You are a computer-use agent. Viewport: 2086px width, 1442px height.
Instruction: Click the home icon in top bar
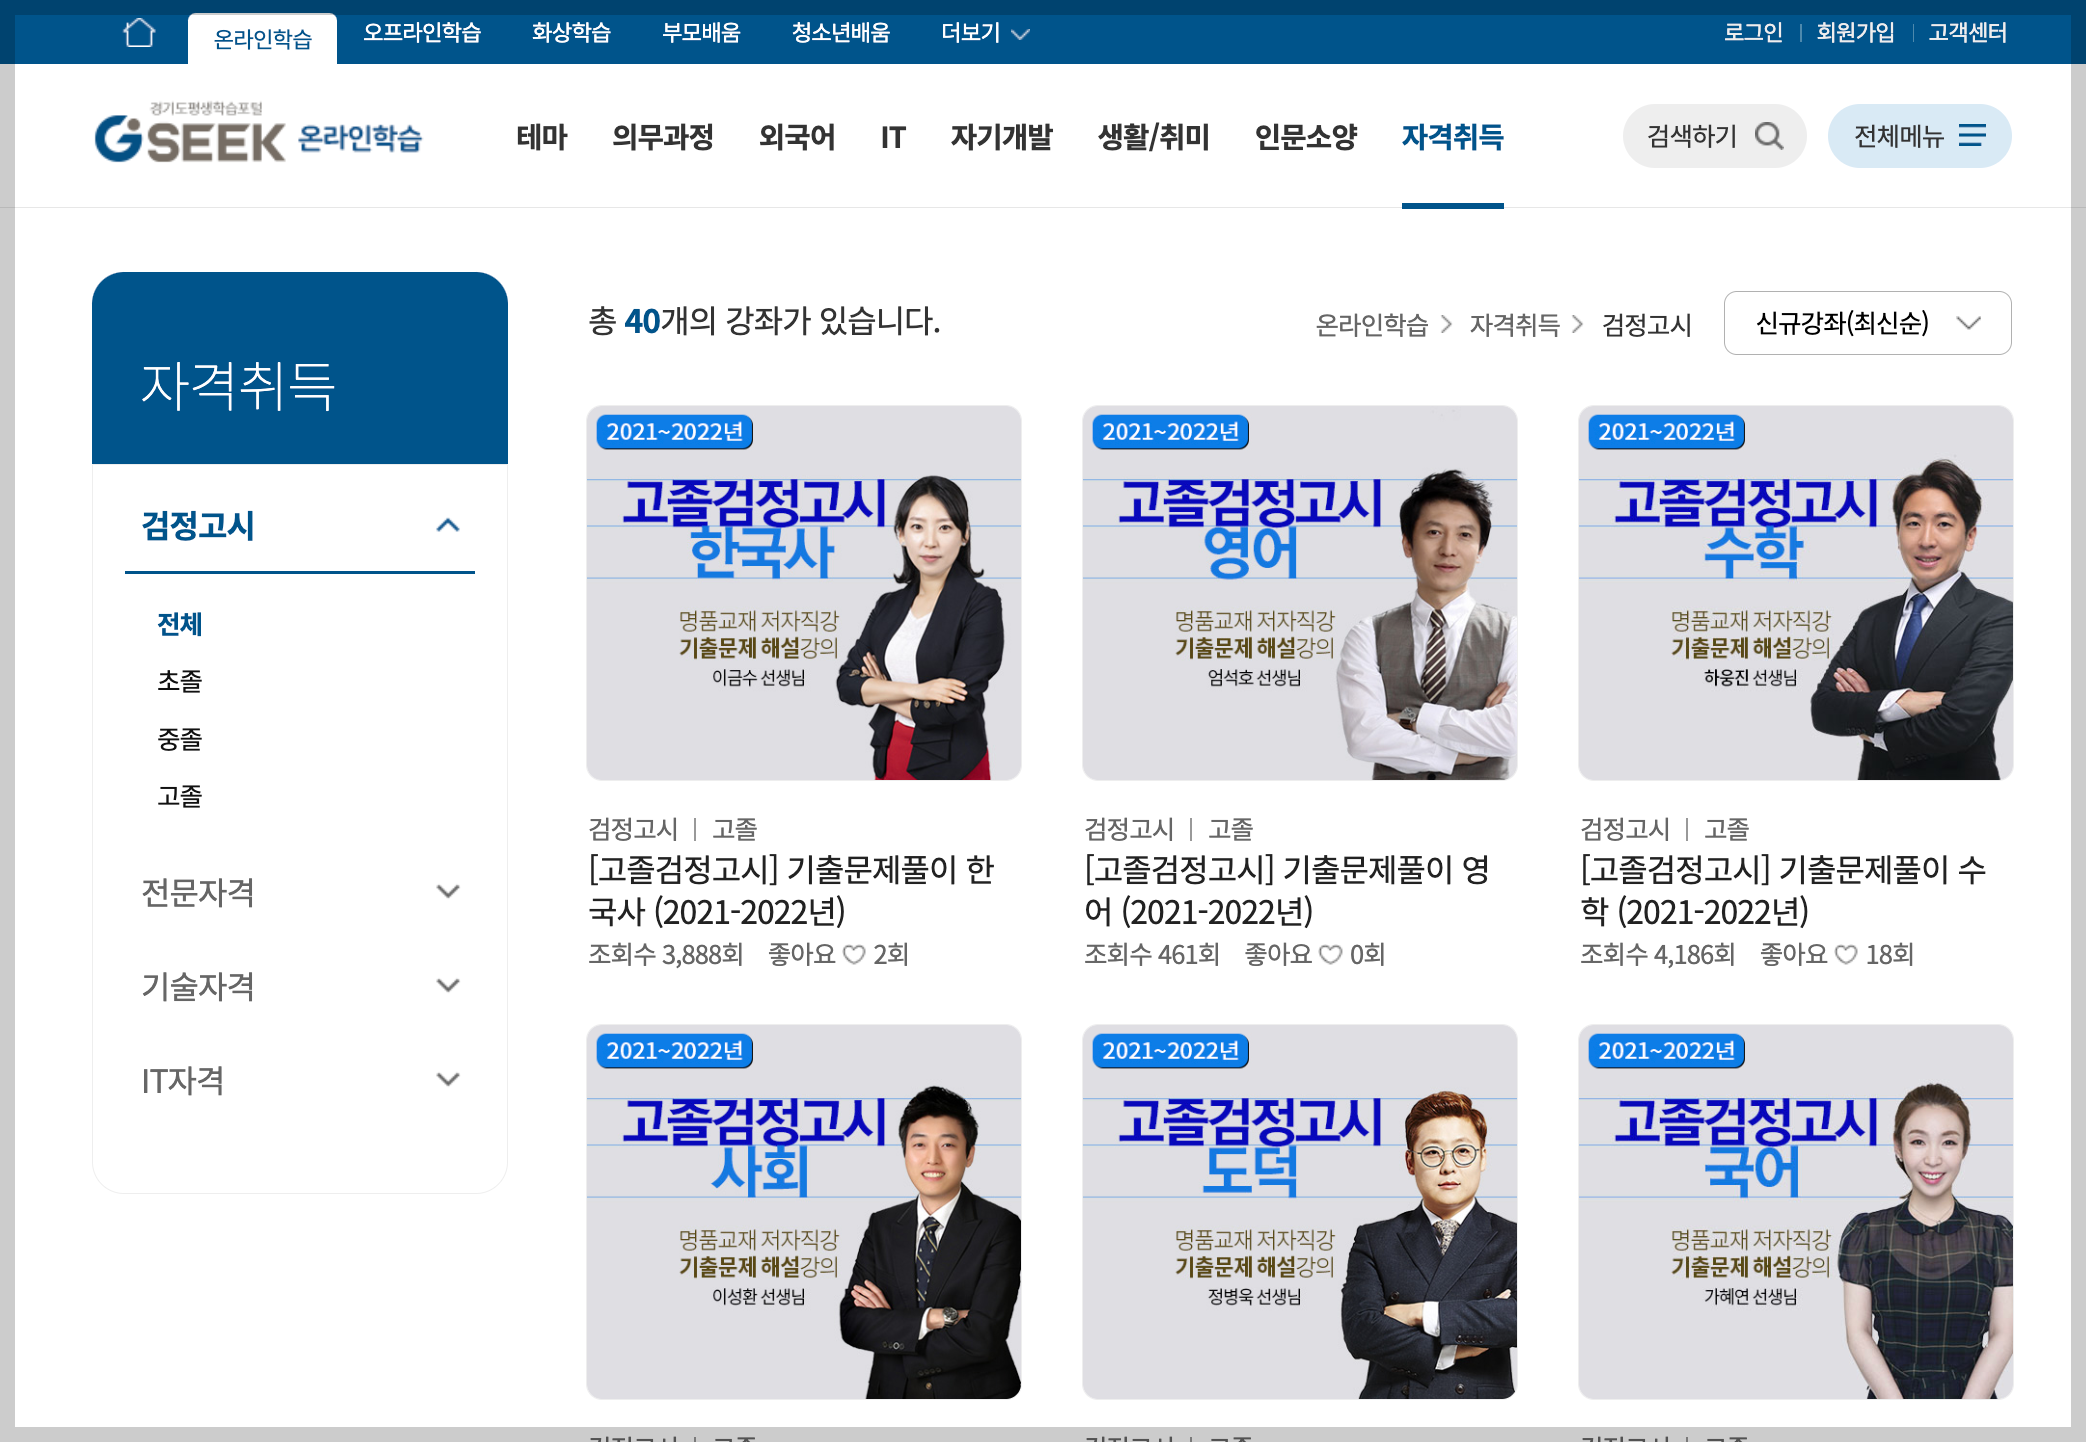tap(139, 33)
